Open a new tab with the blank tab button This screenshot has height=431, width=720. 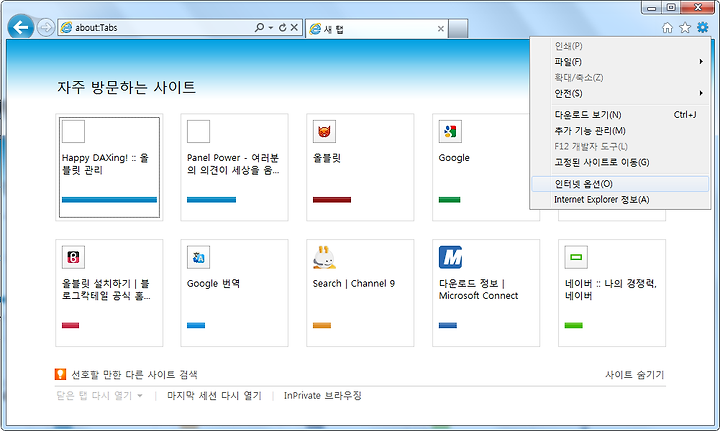[458, 29]
